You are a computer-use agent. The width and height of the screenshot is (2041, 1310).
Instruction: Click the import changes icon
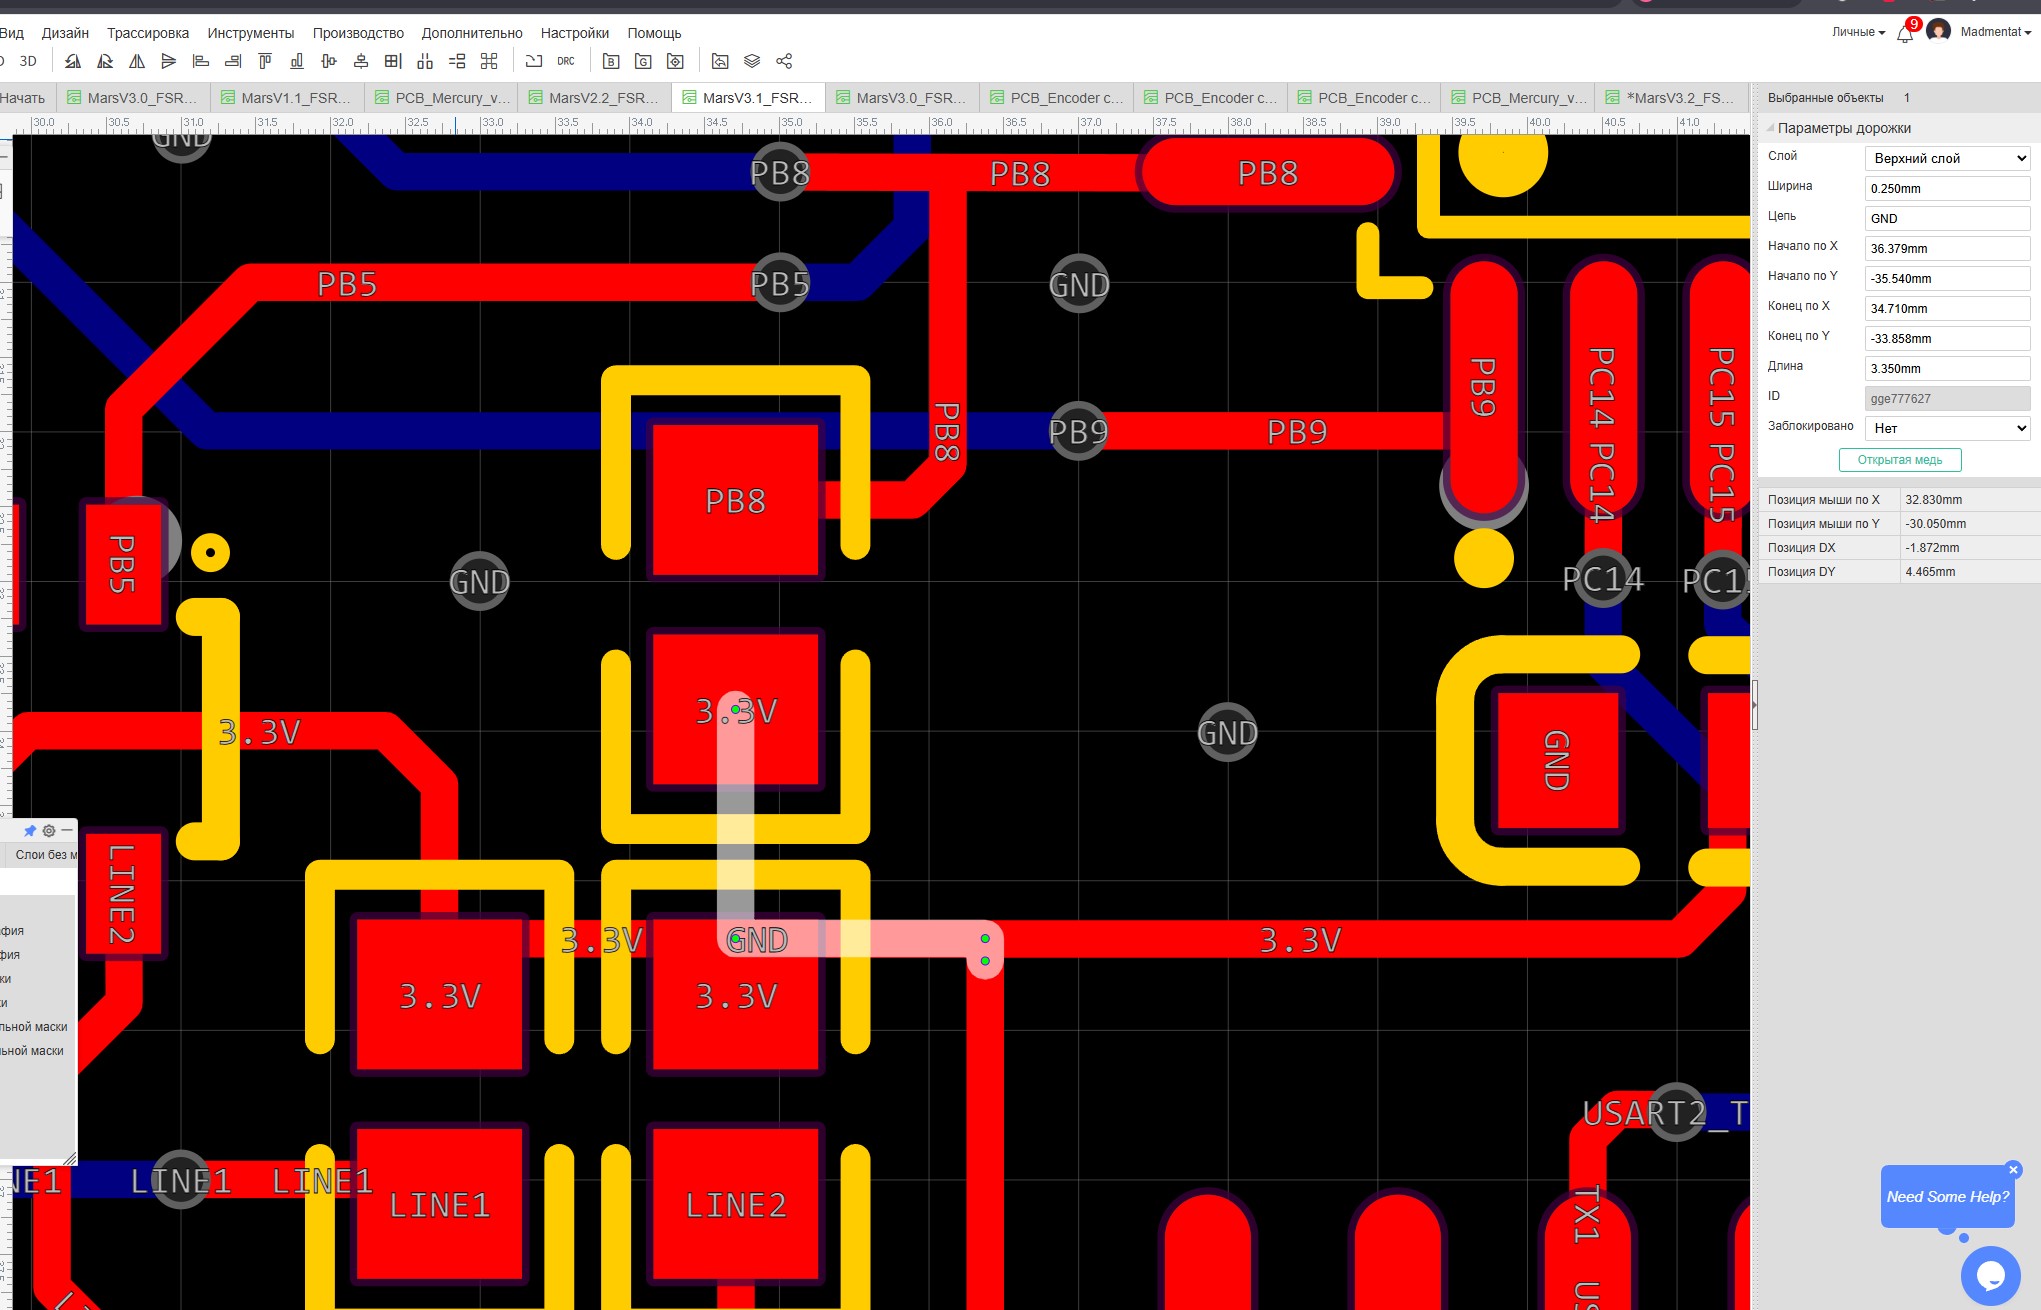pos(720,61)
